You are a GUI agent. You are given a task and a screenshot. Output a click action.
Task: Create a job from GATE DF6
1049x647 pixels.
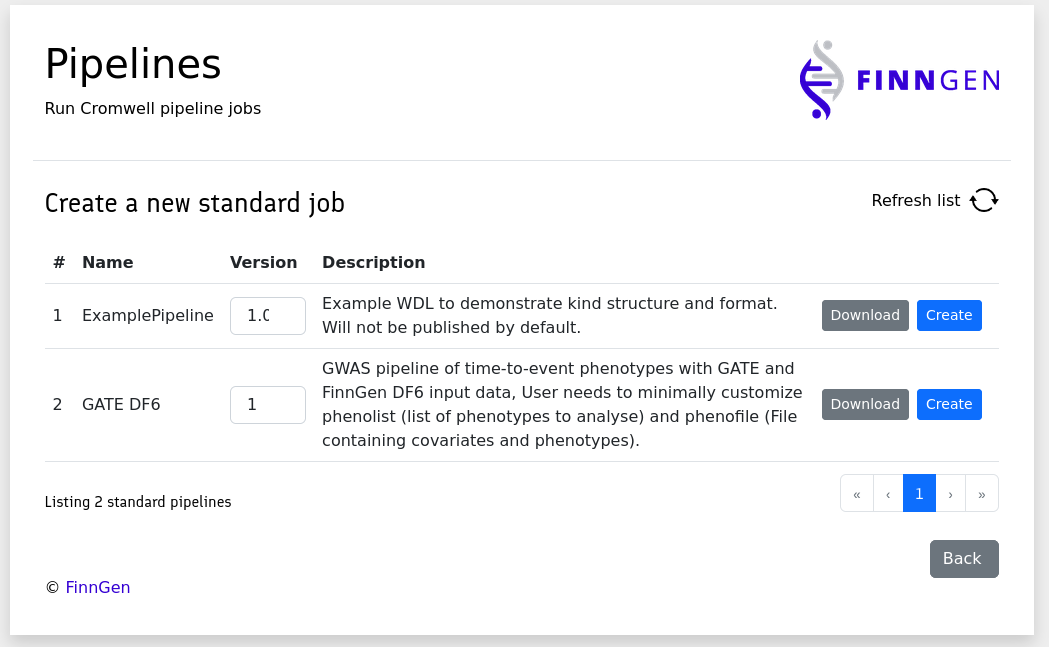949,404
